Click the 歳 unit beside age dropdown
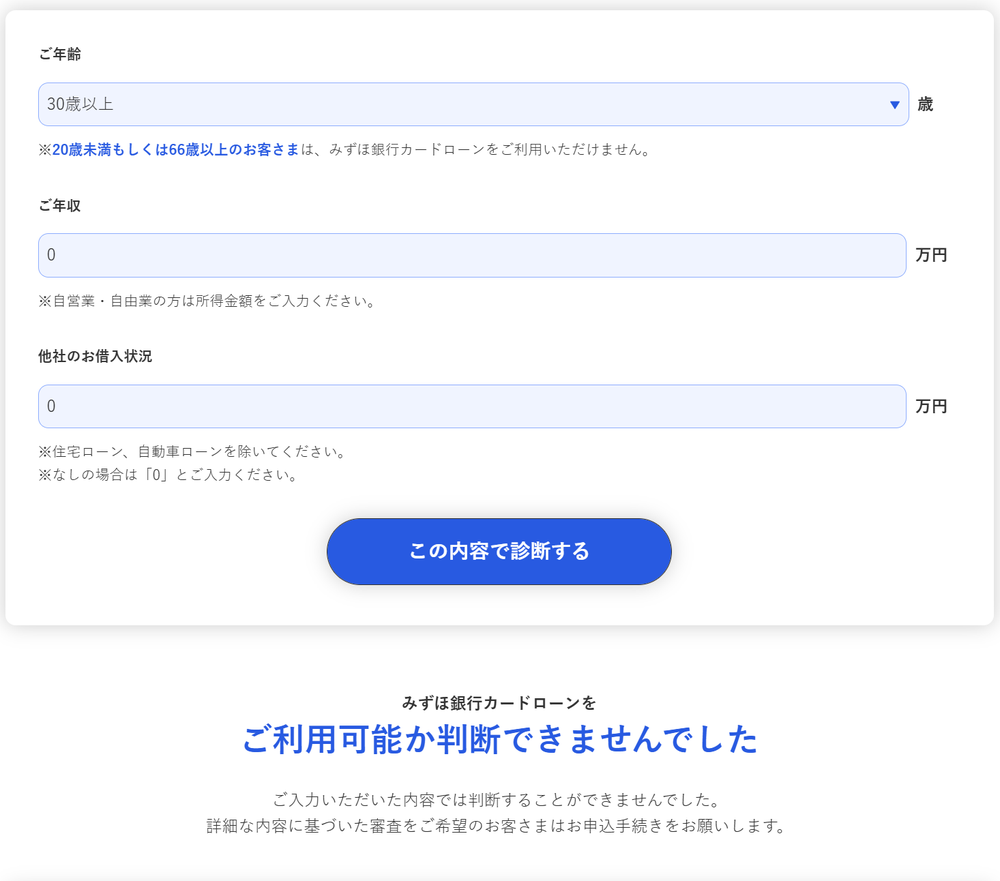The image size is (1000, 881). coord(925,104)
